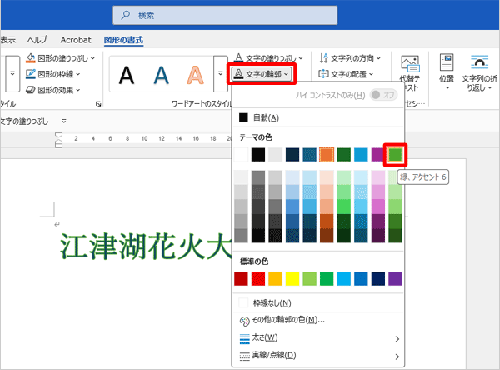Select the orange outlined WordArt A style

click(x=195, y=75)
